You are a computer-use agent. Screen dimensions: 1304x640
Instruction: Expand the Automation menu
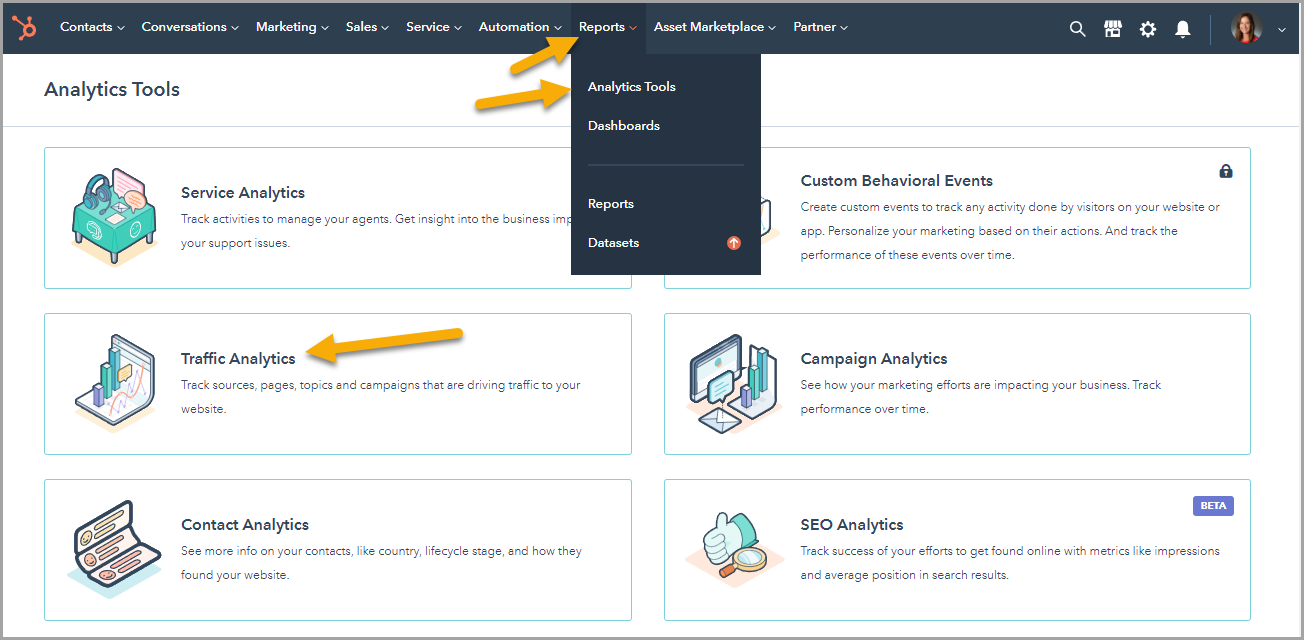(x=520, y=27)
